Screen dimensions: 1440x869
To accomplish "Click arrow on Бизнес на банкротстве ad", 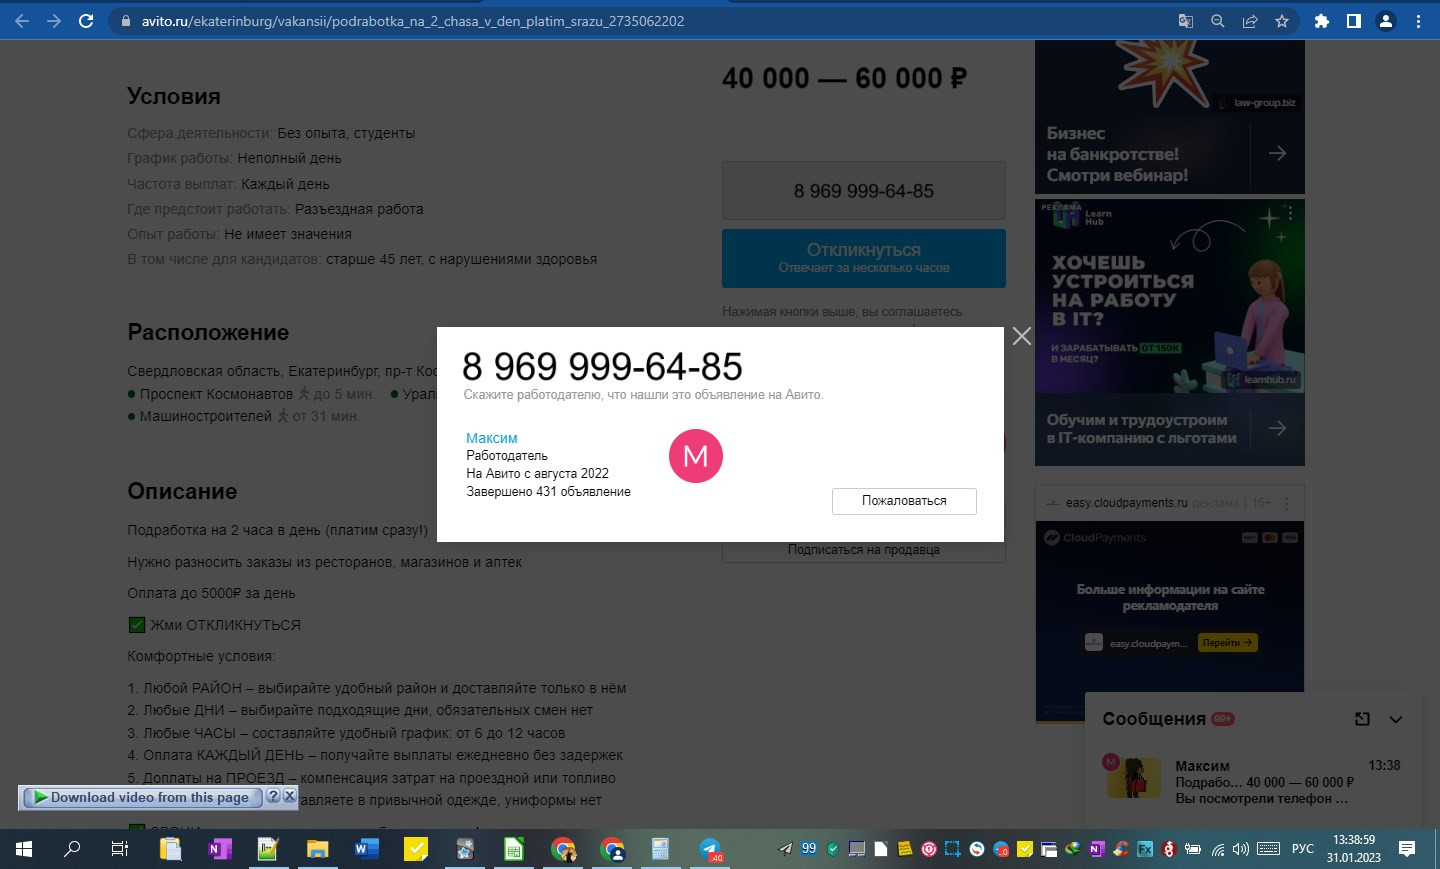I will (1277, 153).
